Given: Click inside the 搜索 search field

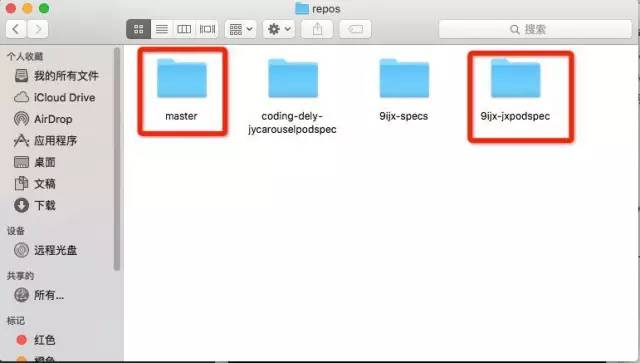Looking at the screenshot, I should tap(535, 29).
